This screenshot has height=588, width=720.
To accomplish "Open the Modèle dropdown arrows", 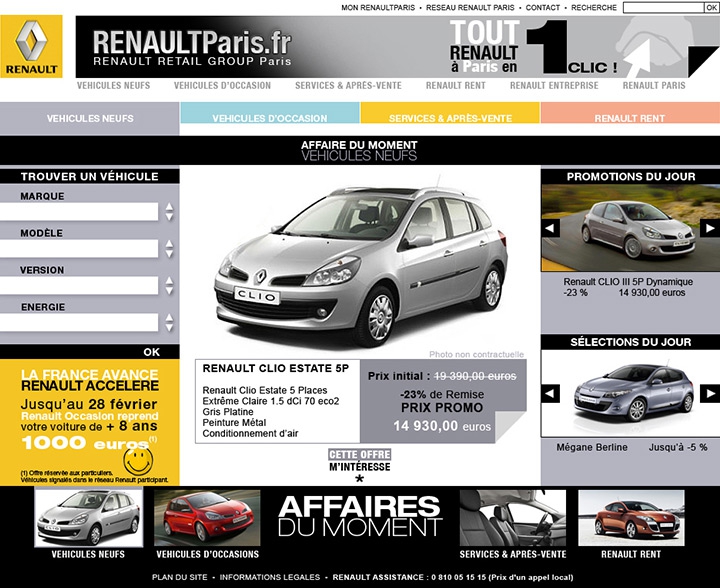I will tap(169, 249).
